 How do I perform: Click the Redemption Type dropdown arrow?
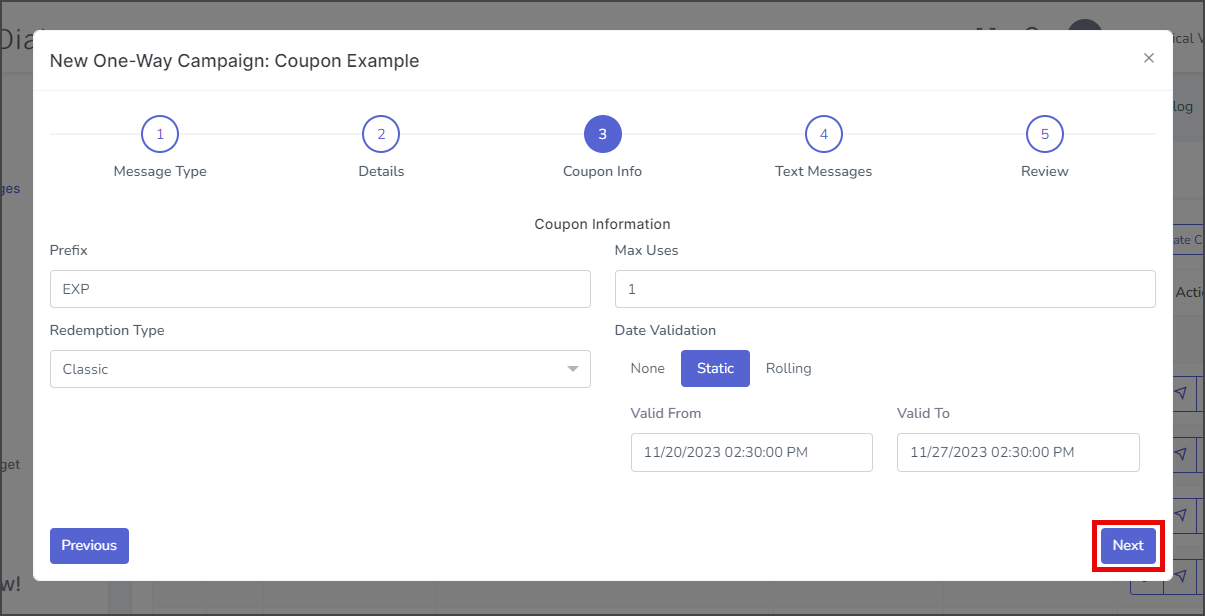573,369
